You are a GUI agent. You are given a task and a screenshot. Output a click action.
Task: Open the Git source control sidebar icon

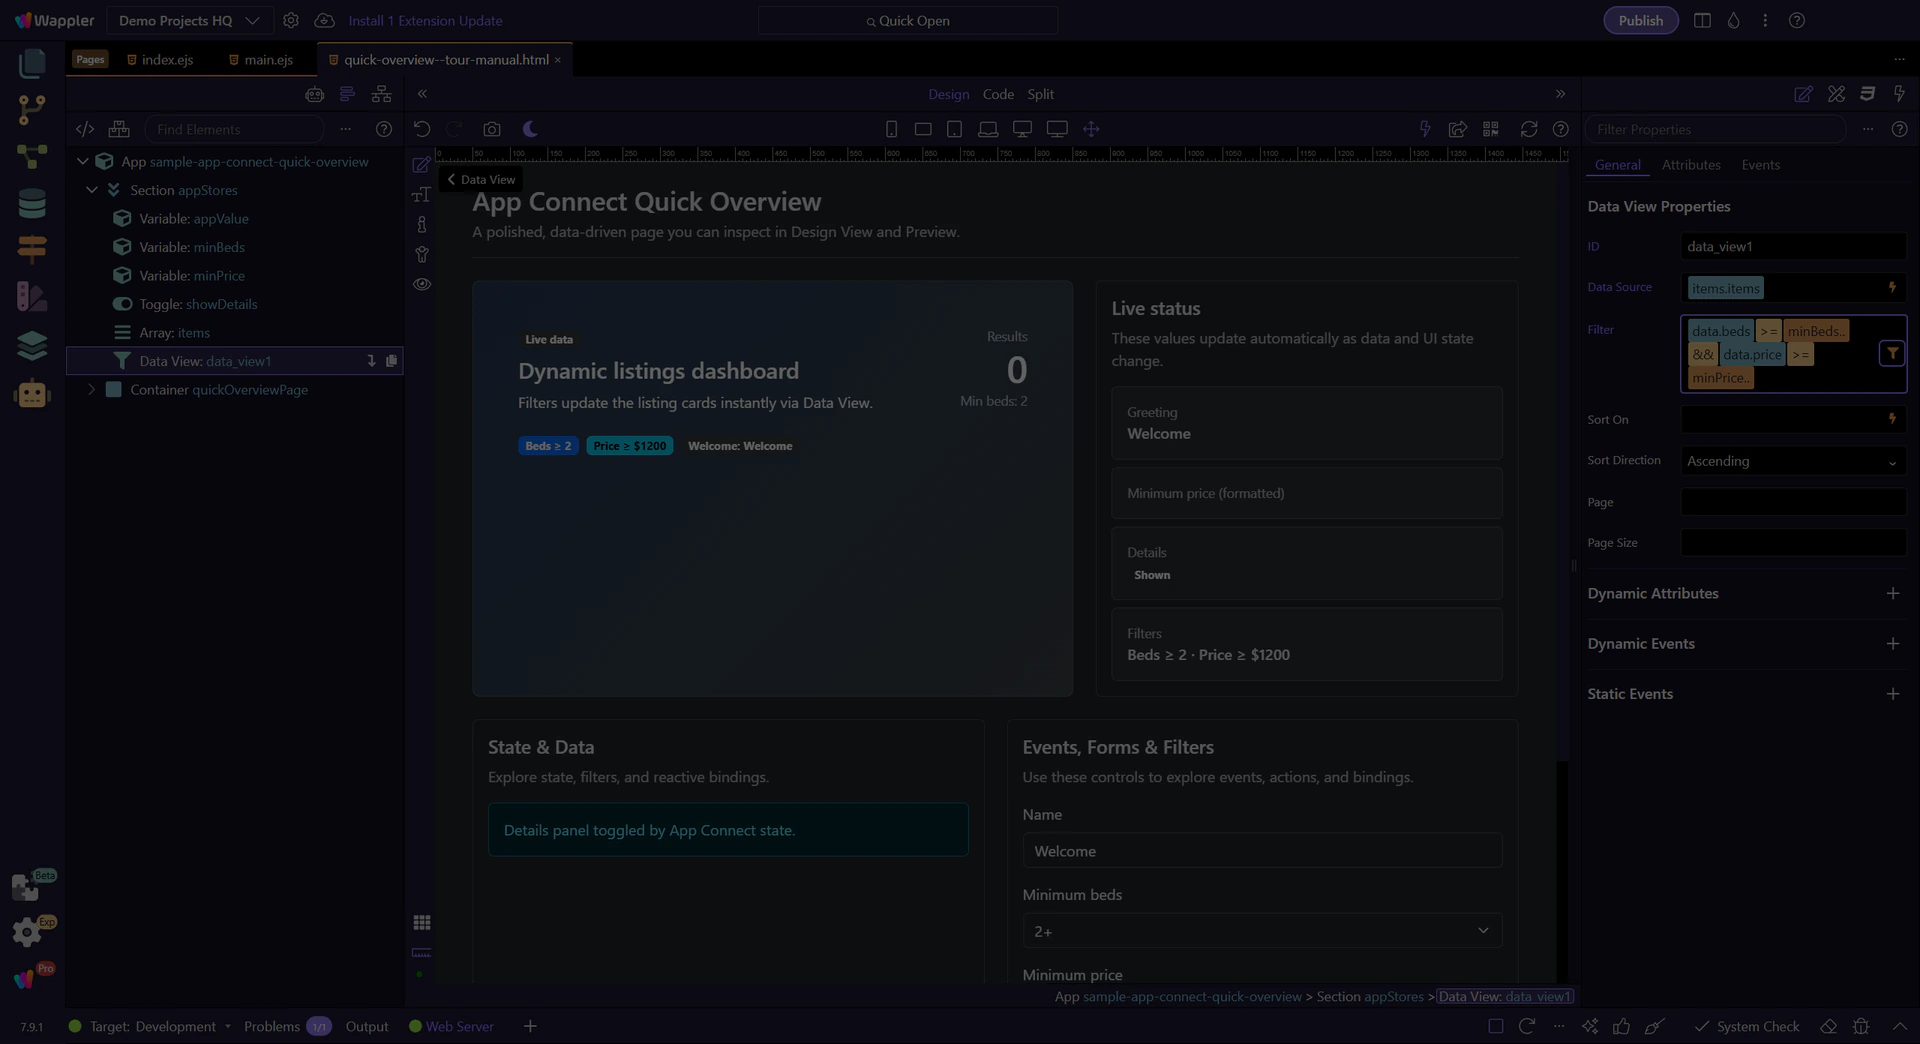pos(32,109)
